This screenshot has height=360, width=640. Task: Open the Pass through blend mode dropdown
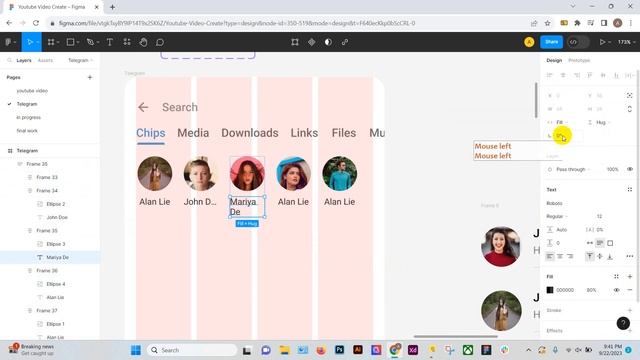pyautogui.click(x=572, y=169)
